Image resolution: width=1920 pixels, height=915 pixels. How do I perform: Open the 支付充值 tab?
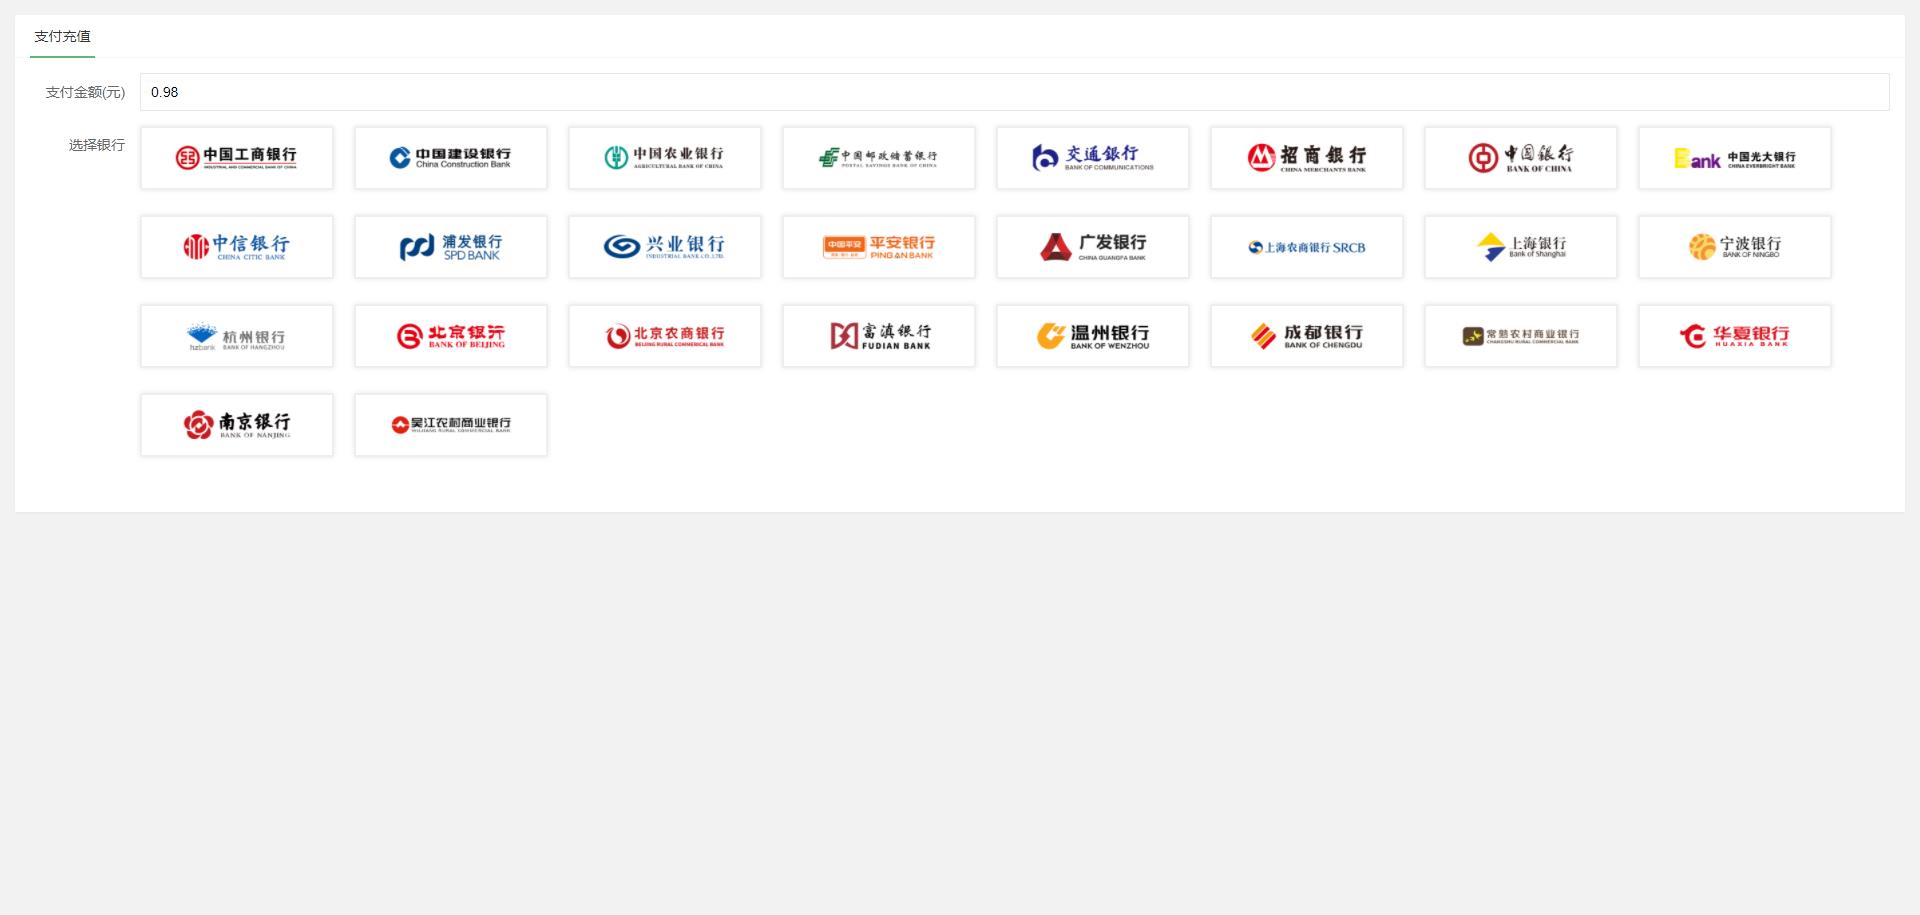coord(62,37)
